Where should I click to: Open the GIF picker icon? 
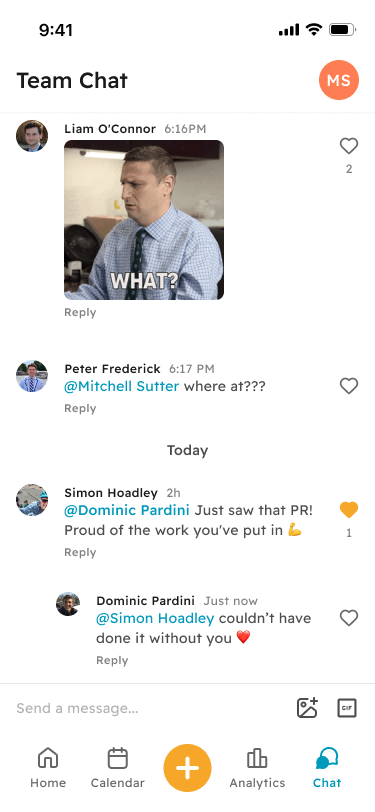(x=347, y=708)
